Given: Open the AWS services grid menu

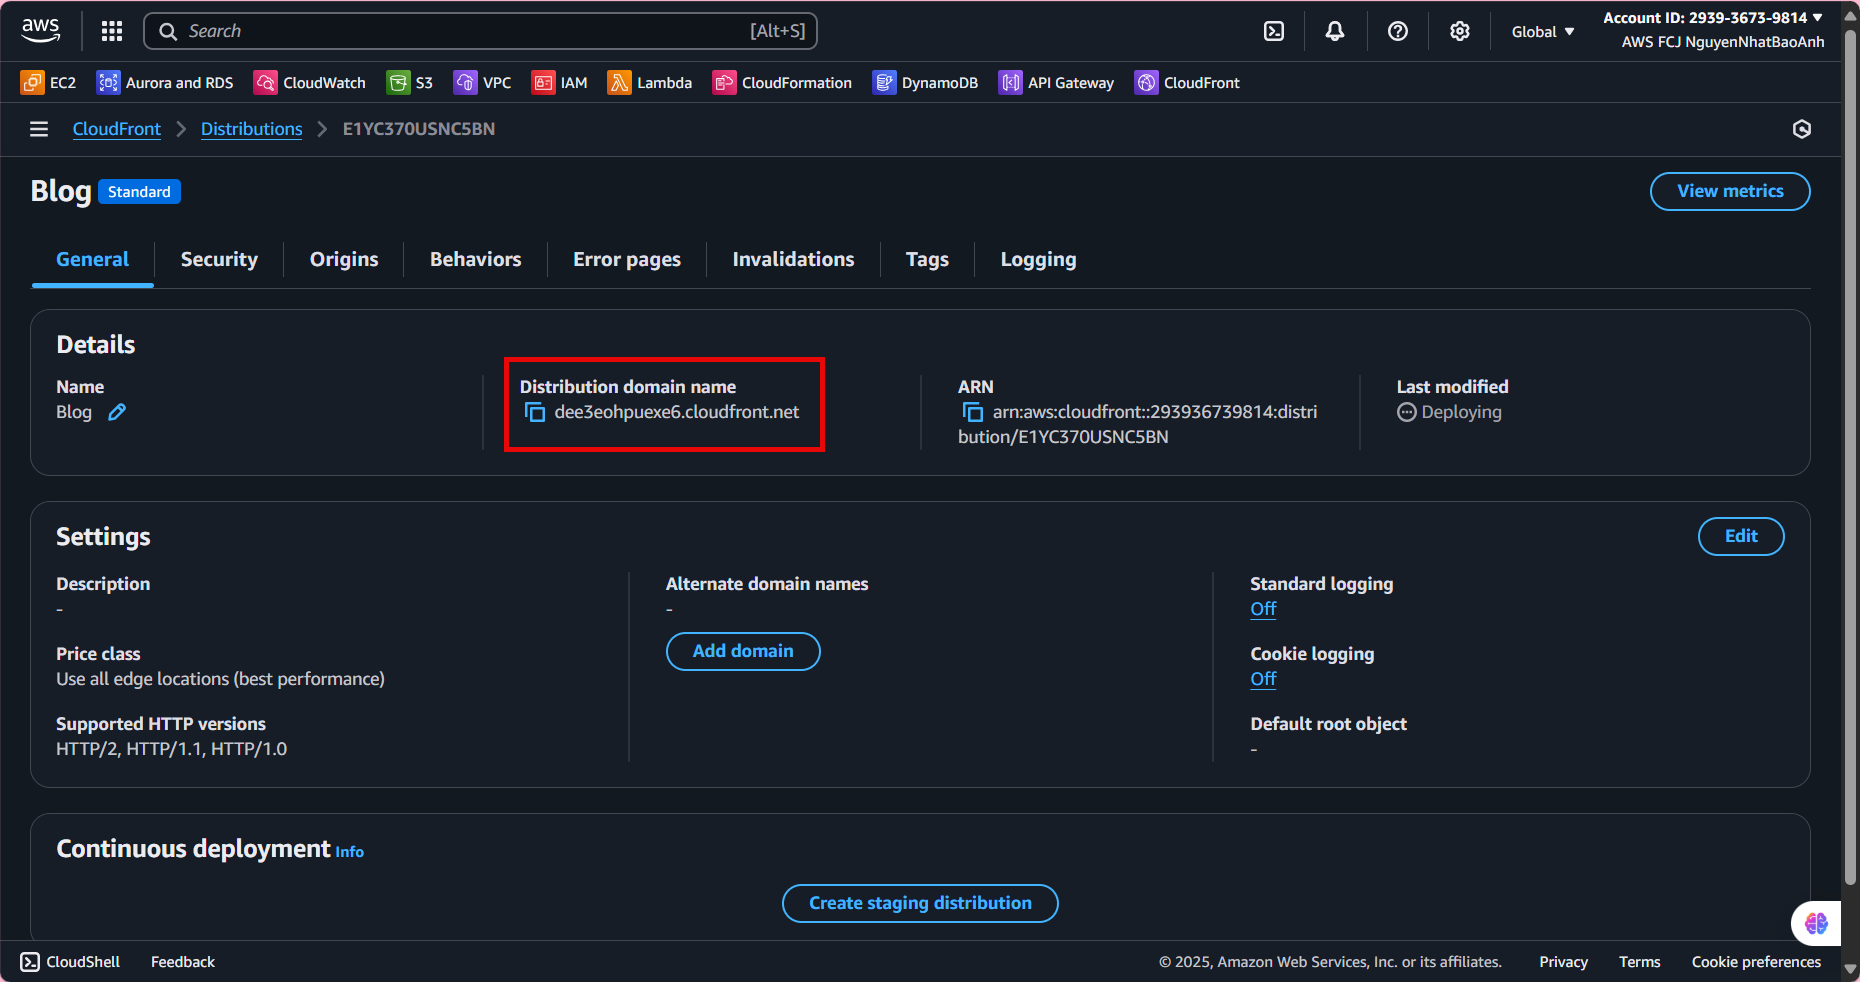Looking at the screenshot, I should coord(112,31).
